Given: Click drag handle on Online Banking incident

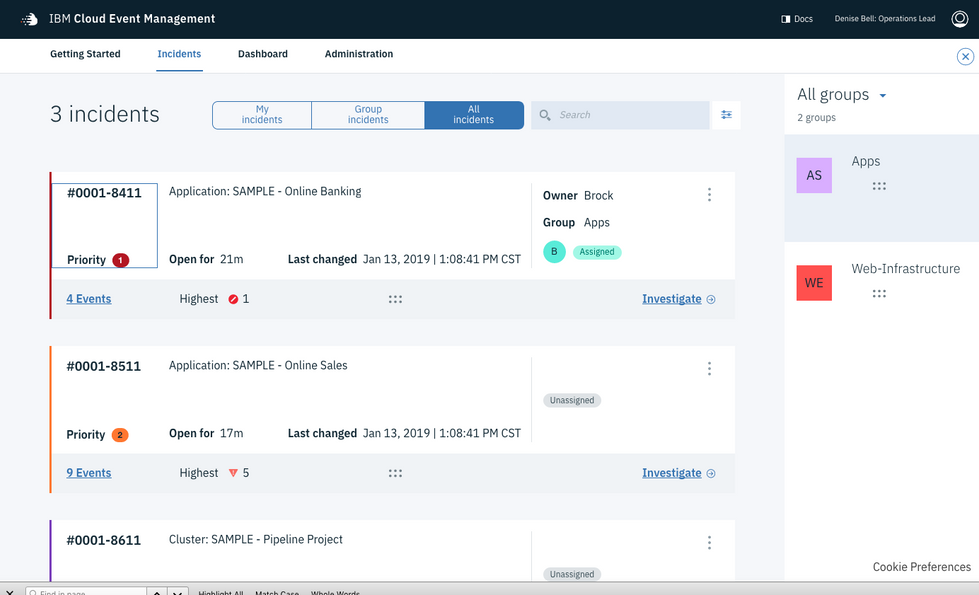Looking at the screenshot, I should [x=395, y=299].
